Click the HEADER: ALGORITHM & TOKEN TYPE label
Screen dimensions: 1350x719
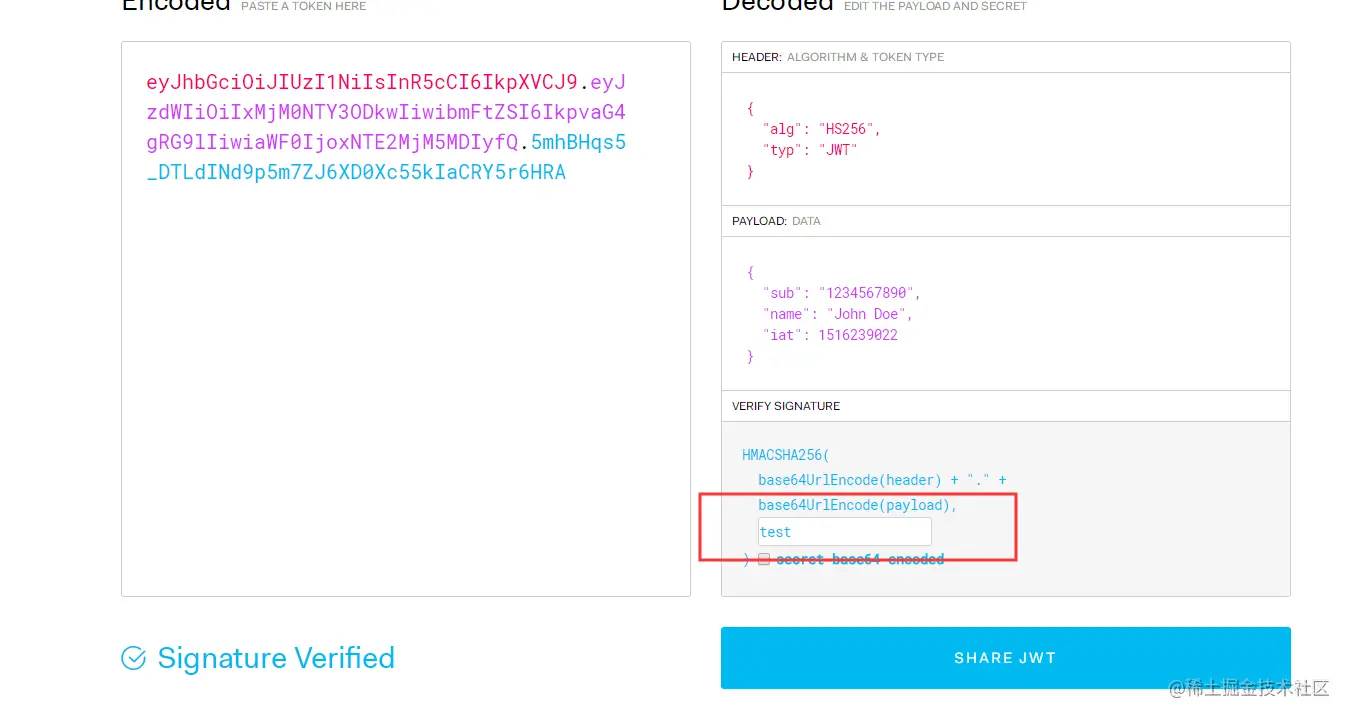(838, 57)
